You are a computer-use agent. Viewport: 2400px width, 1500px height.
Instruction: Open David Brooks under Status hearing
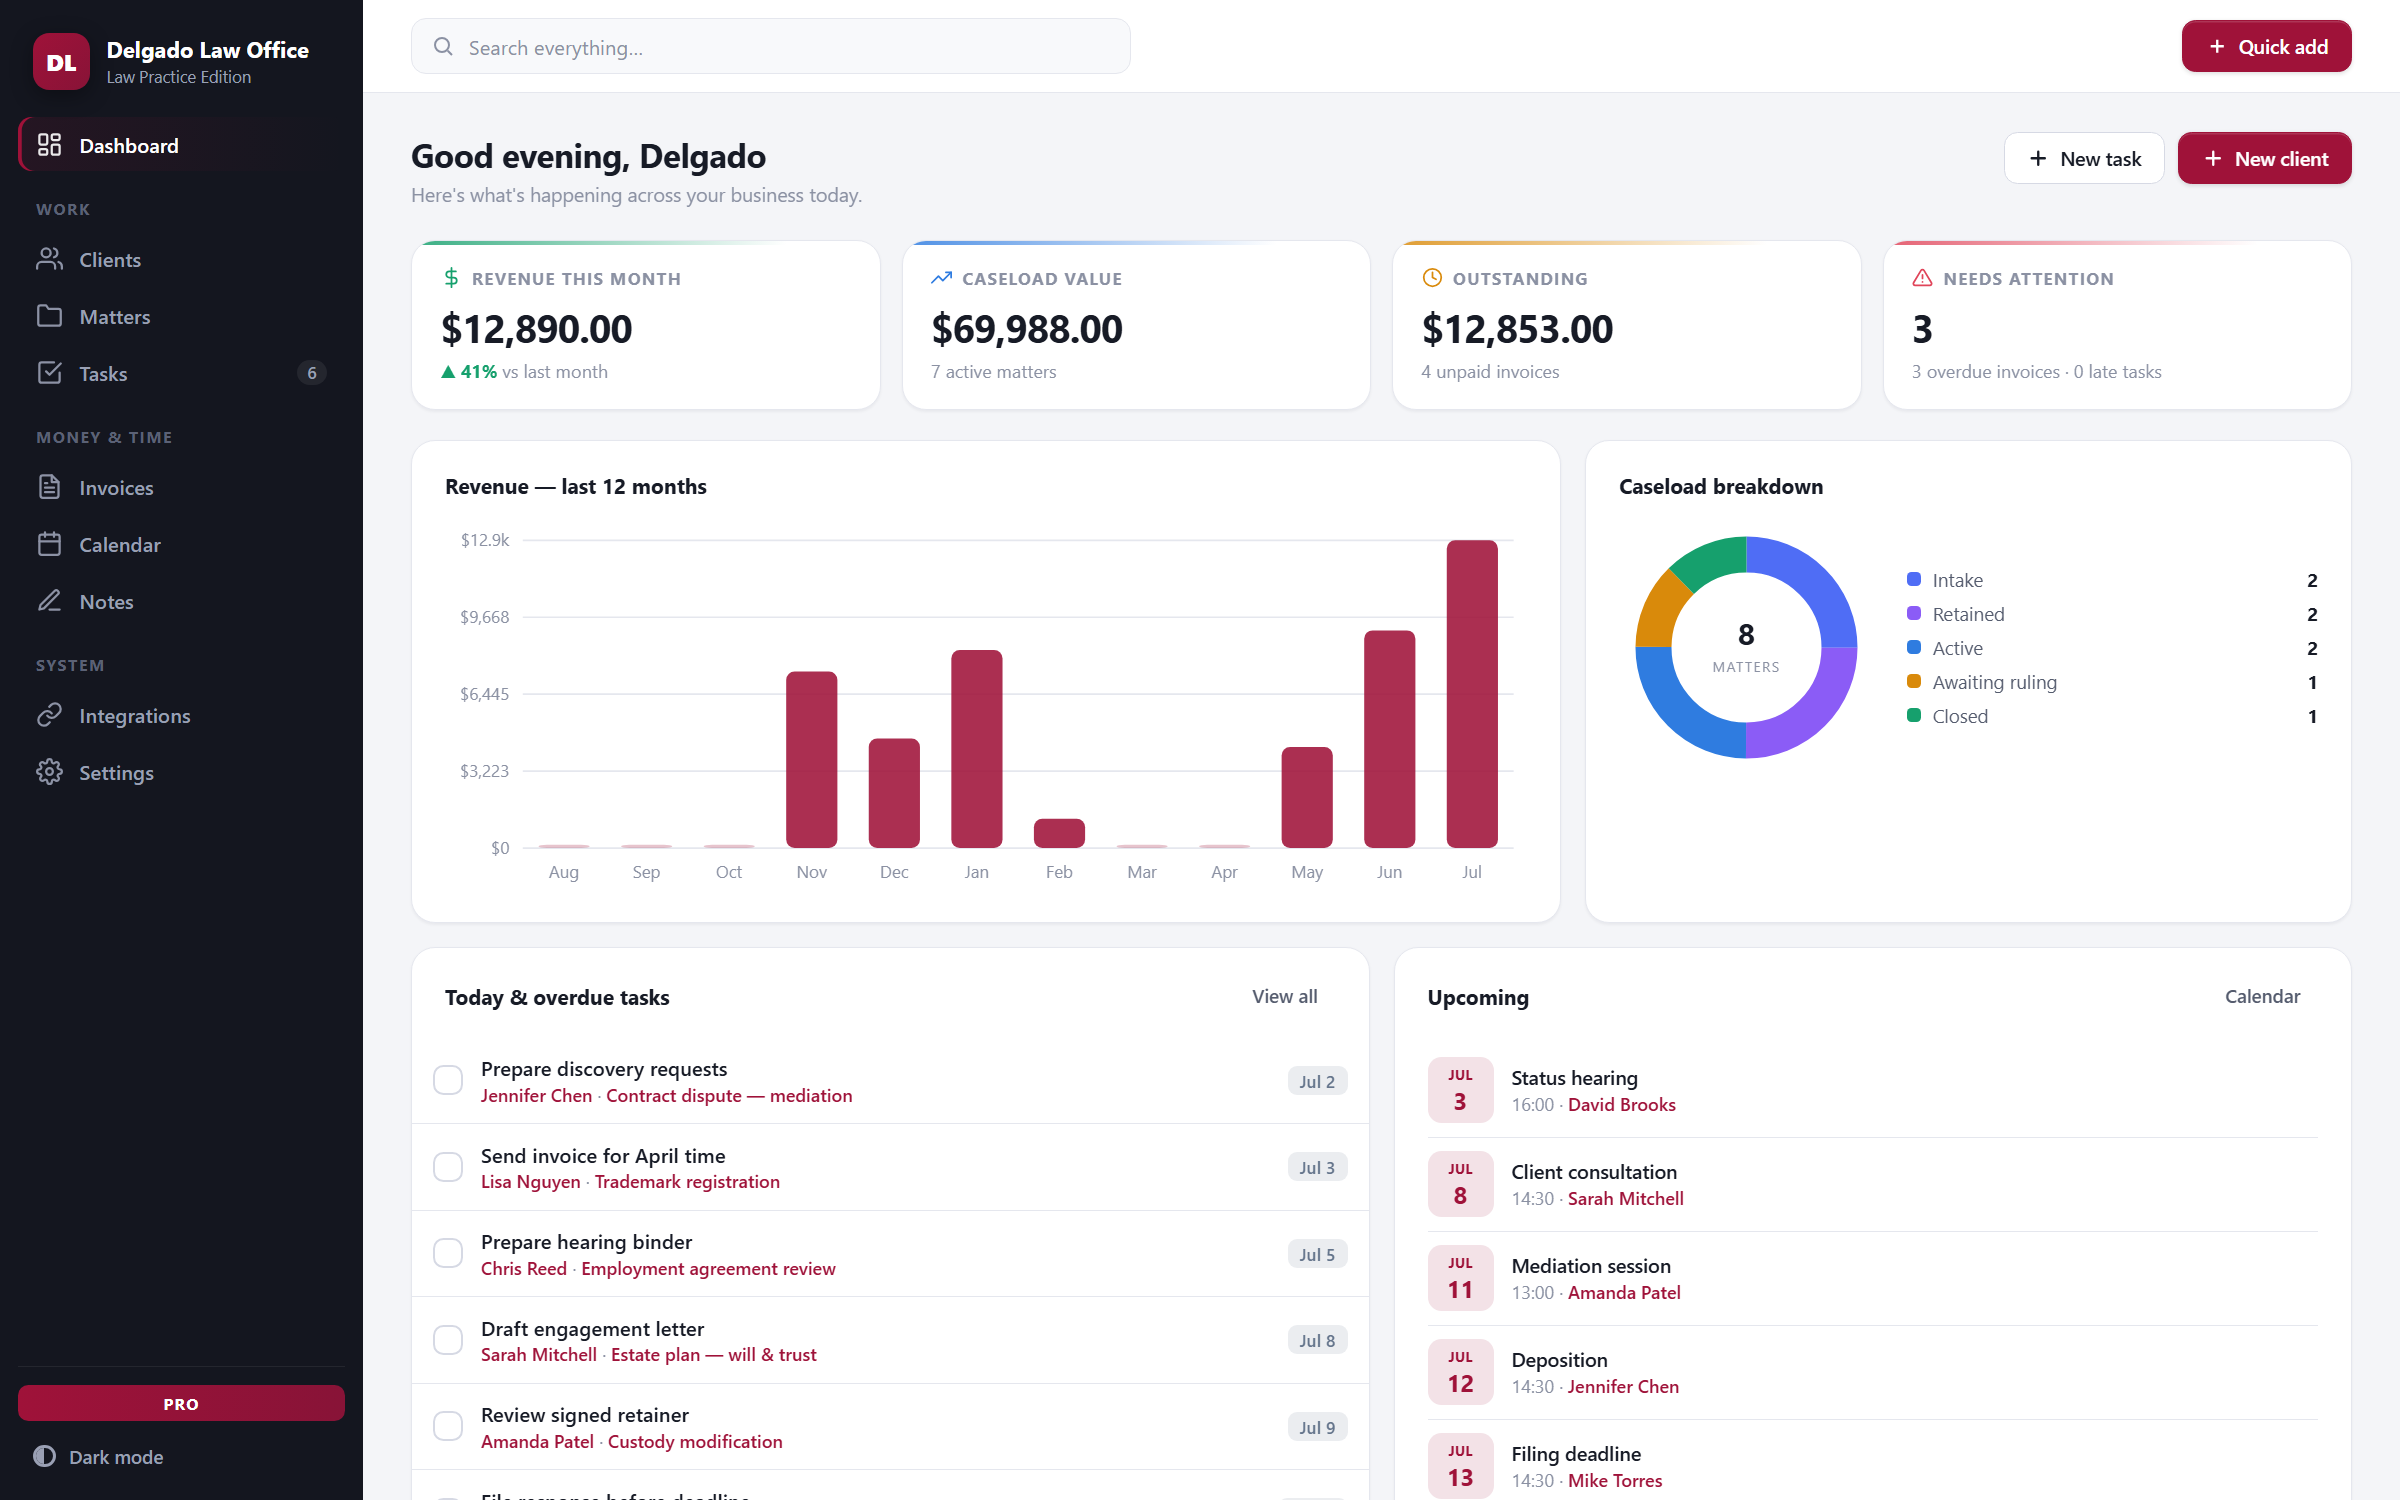[x=1622, y=1104]
